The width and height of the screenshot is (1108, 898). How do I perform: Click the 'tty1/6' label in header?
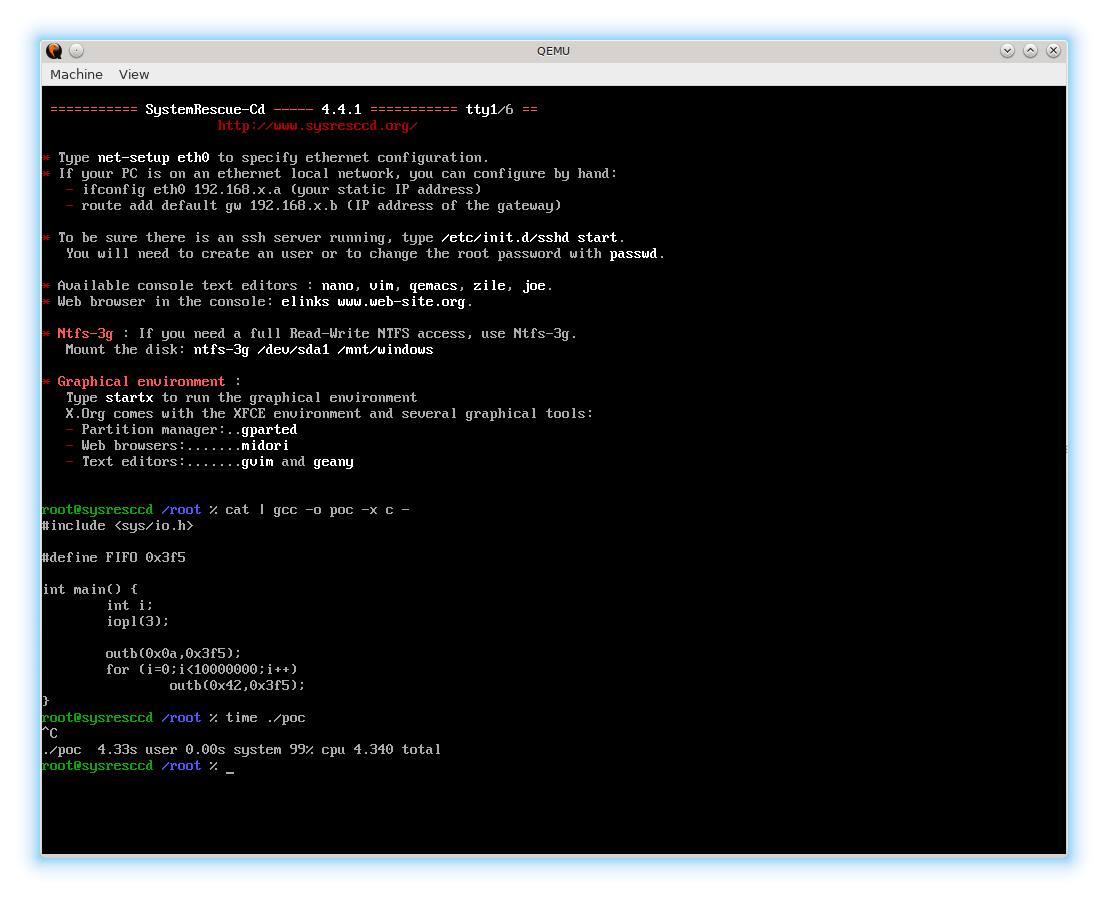pyautogui.click(x=490, y=110)
